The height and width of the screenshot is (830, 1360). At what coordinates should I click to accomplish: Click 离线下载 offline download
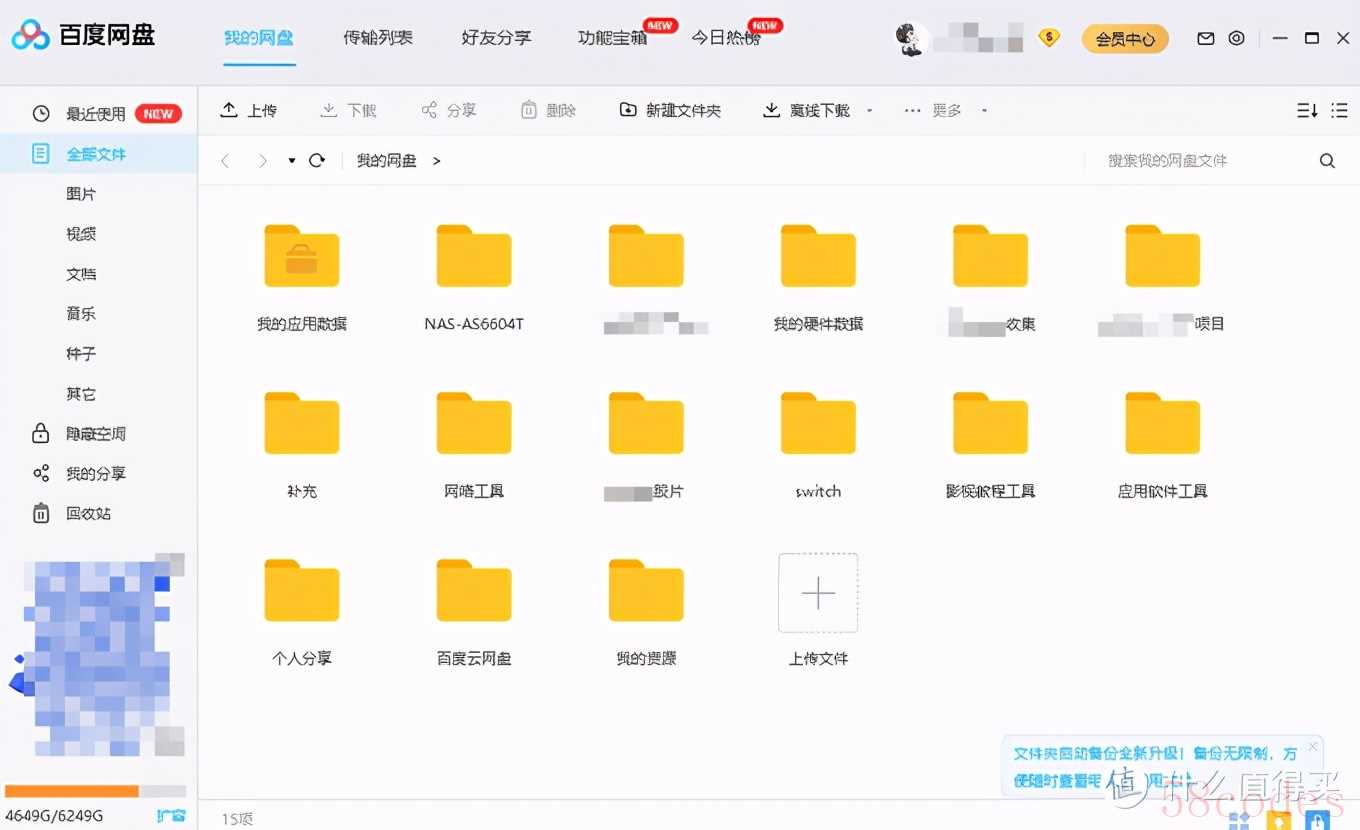807,110
